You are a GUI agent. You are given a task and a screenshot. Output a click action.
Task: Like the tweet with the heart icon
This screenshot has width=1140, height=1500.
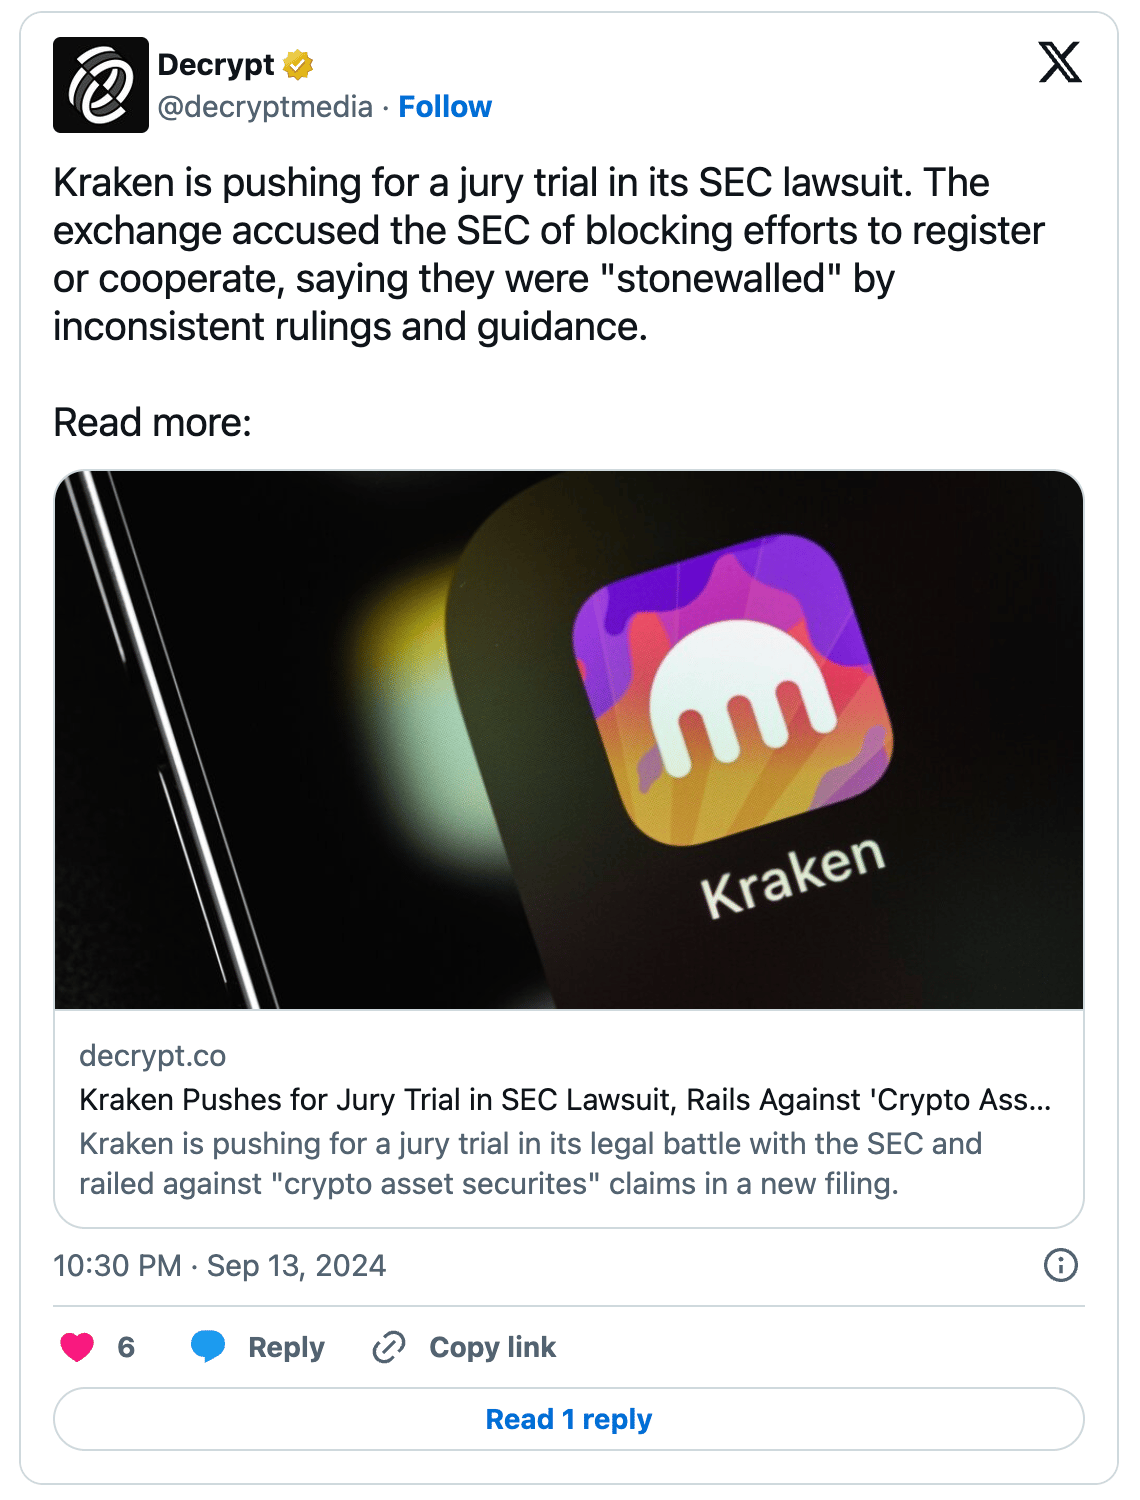[x=77, y=1348]
